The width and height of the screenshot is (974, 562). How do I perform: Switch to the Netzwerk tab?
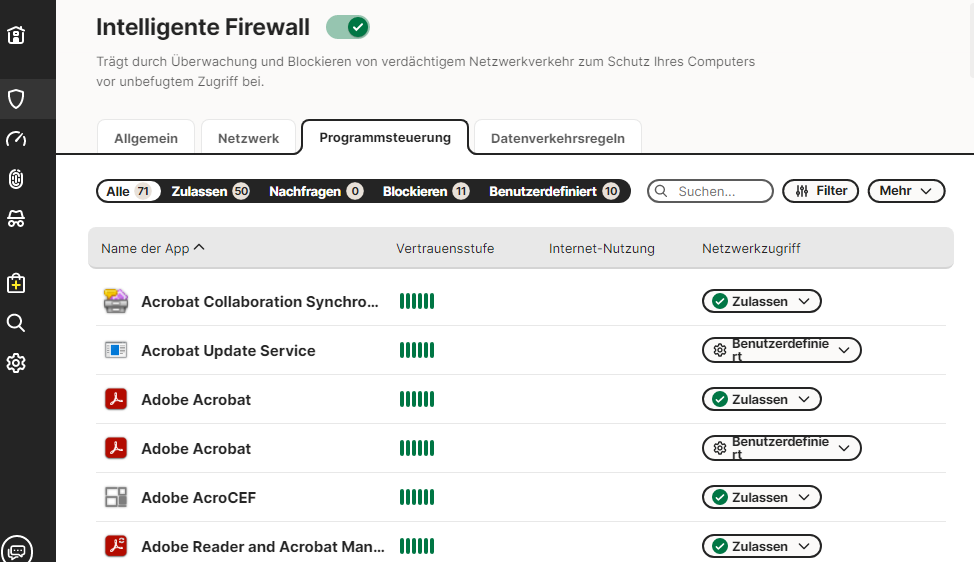coord(248,138)
